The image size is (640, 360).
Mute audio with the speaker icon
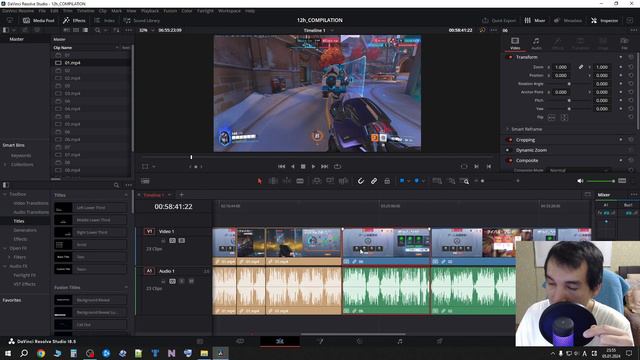[x=580, y=181]
